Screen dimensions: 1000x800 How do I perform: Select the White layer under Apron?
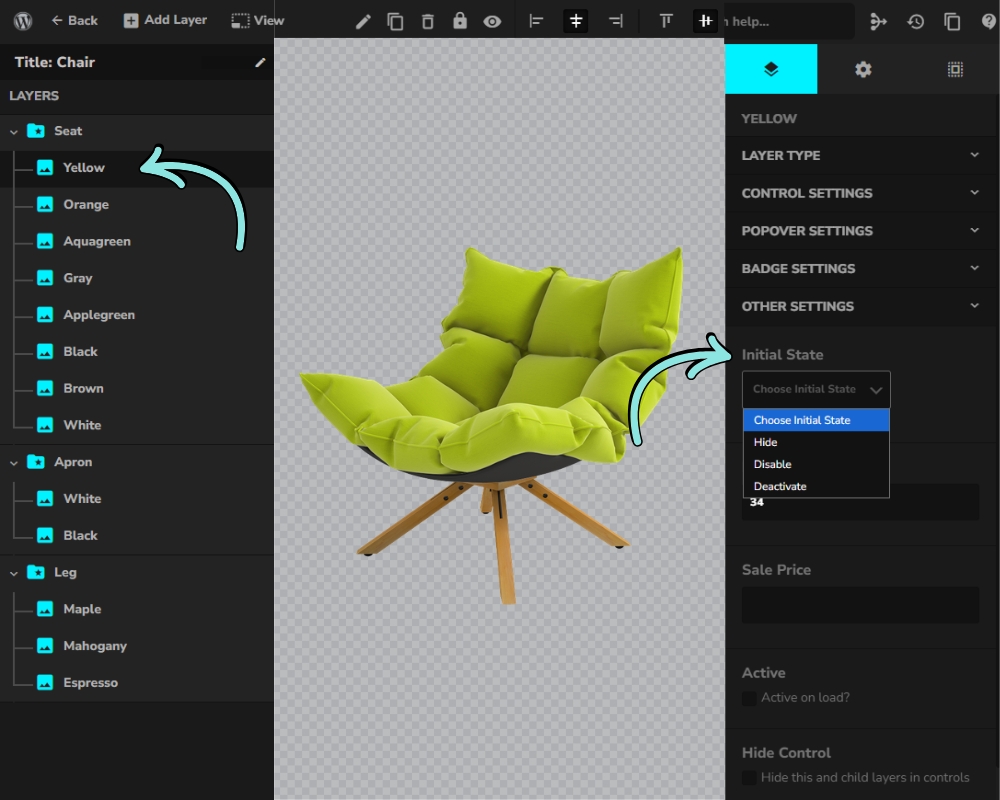click(x=136, y=499)
